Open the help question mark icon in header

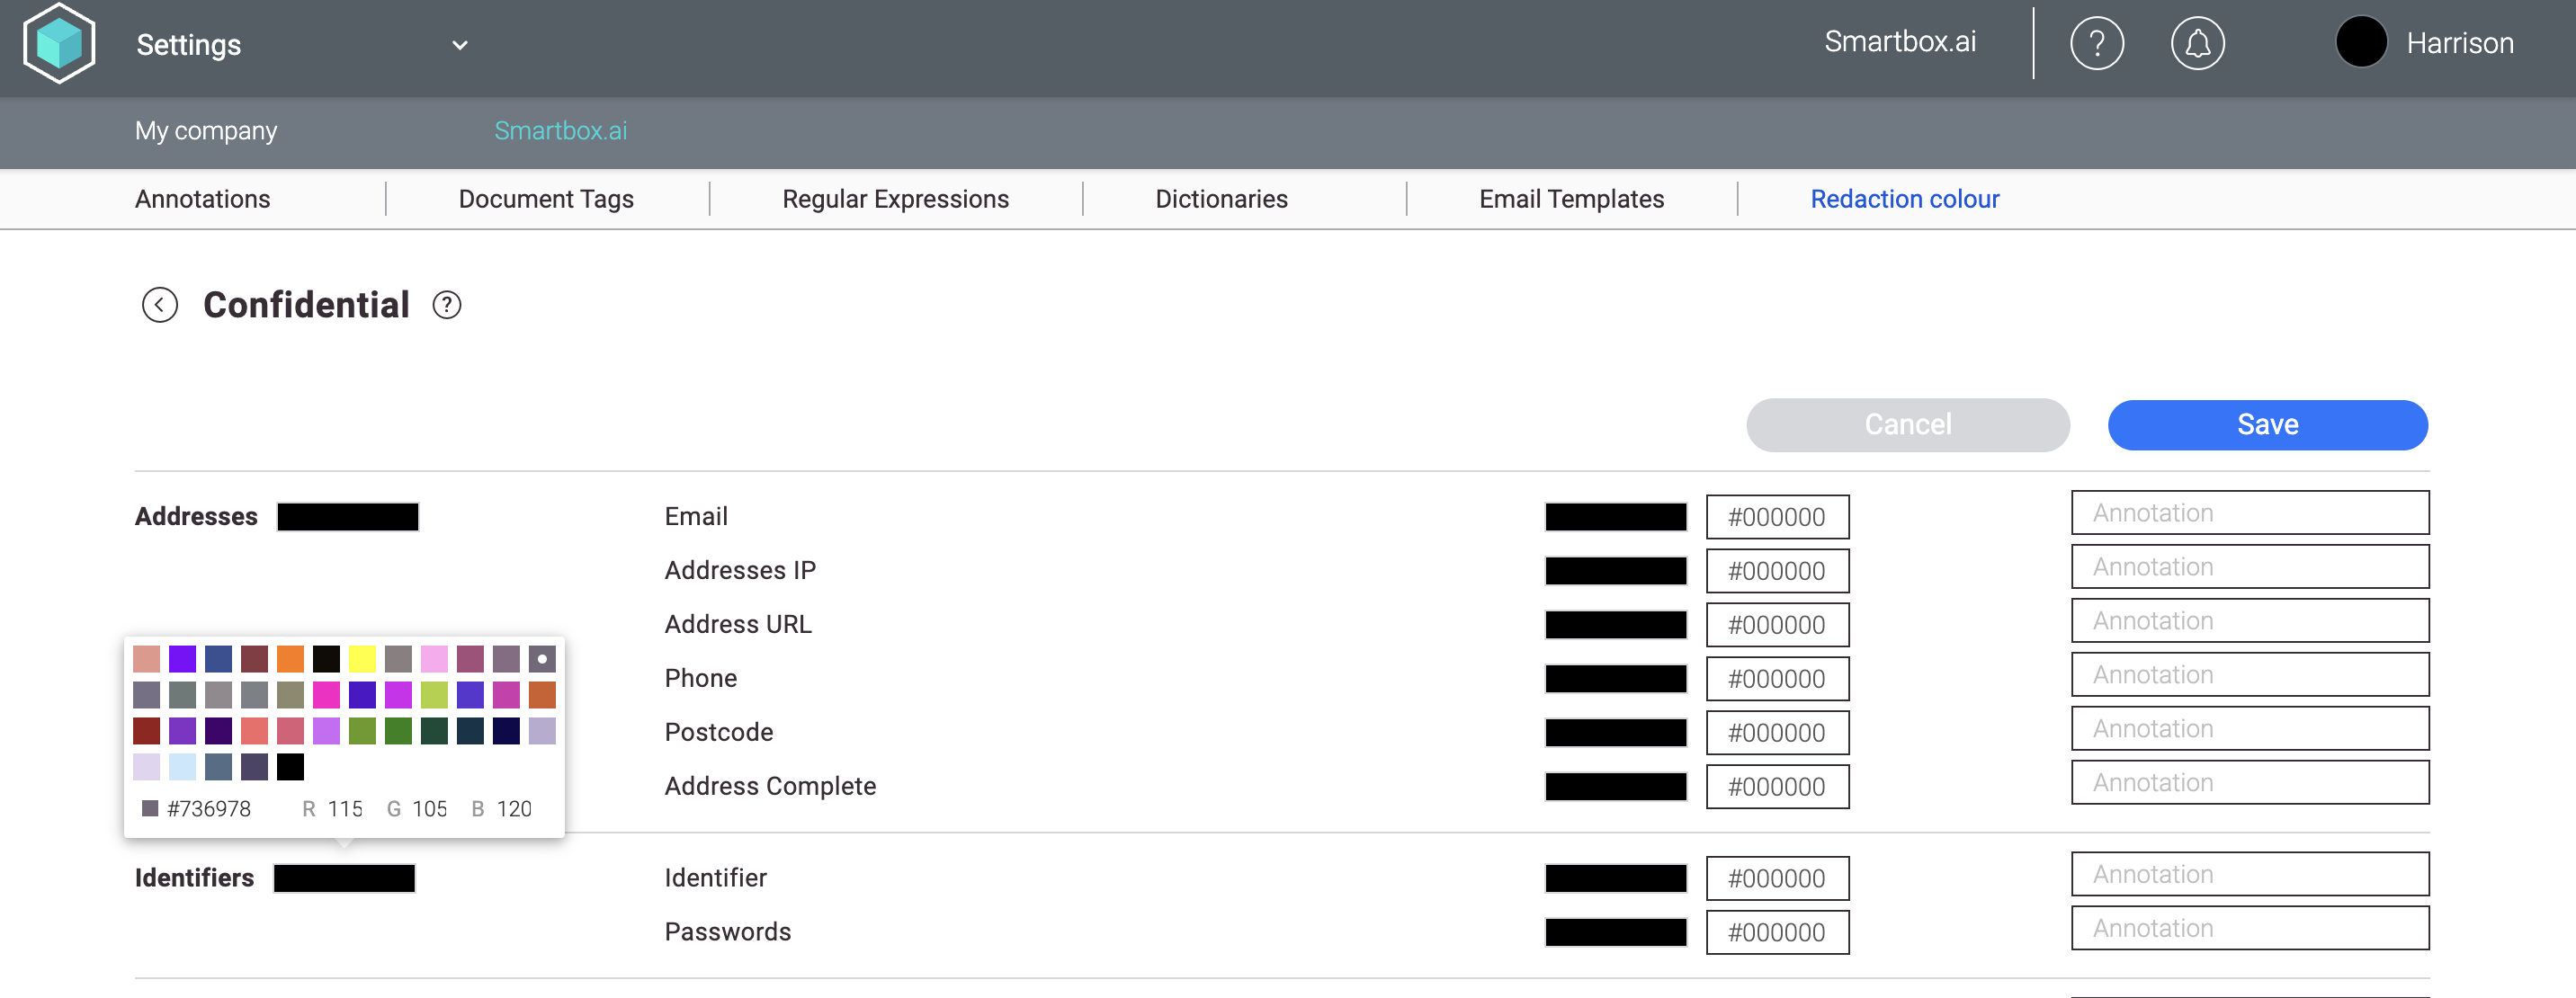point(2096,43)
